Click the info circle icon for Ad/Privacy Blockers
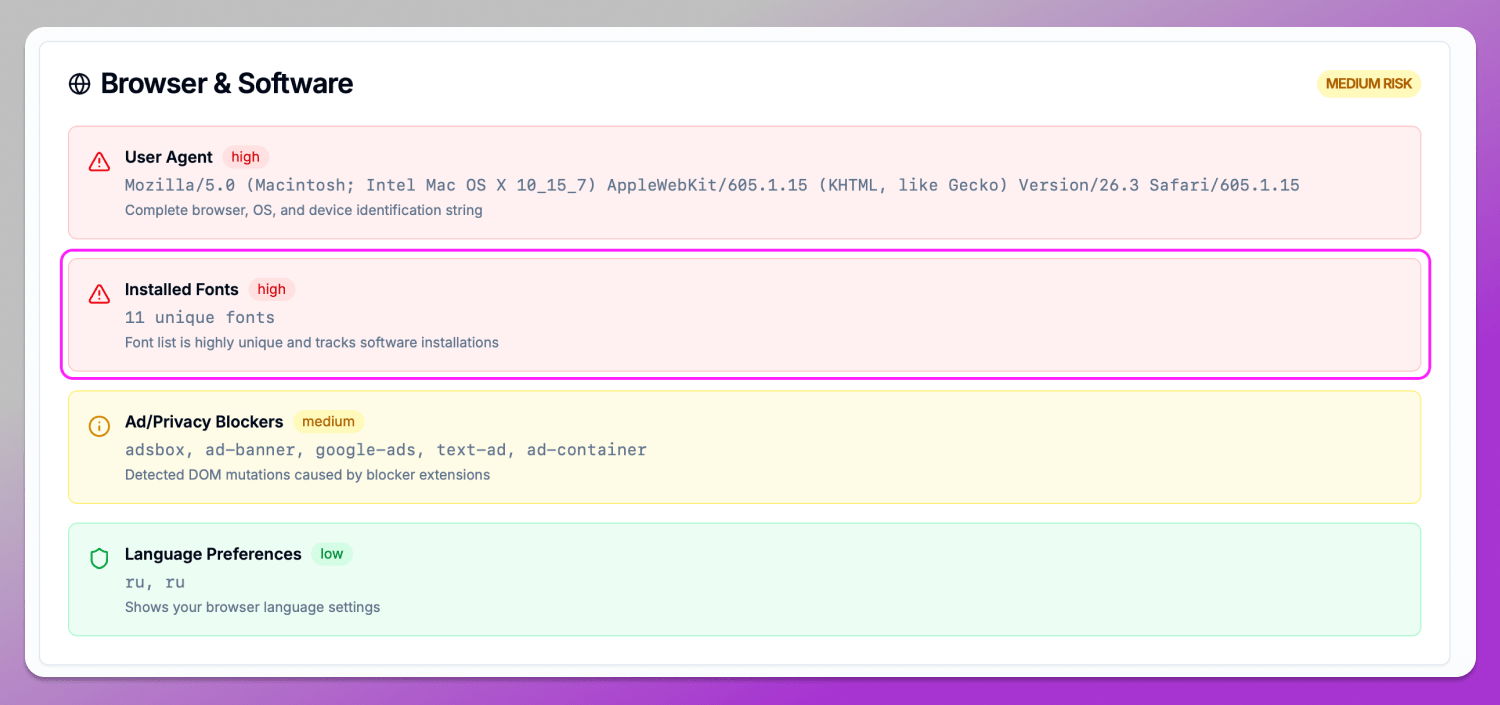 (99, 426)
